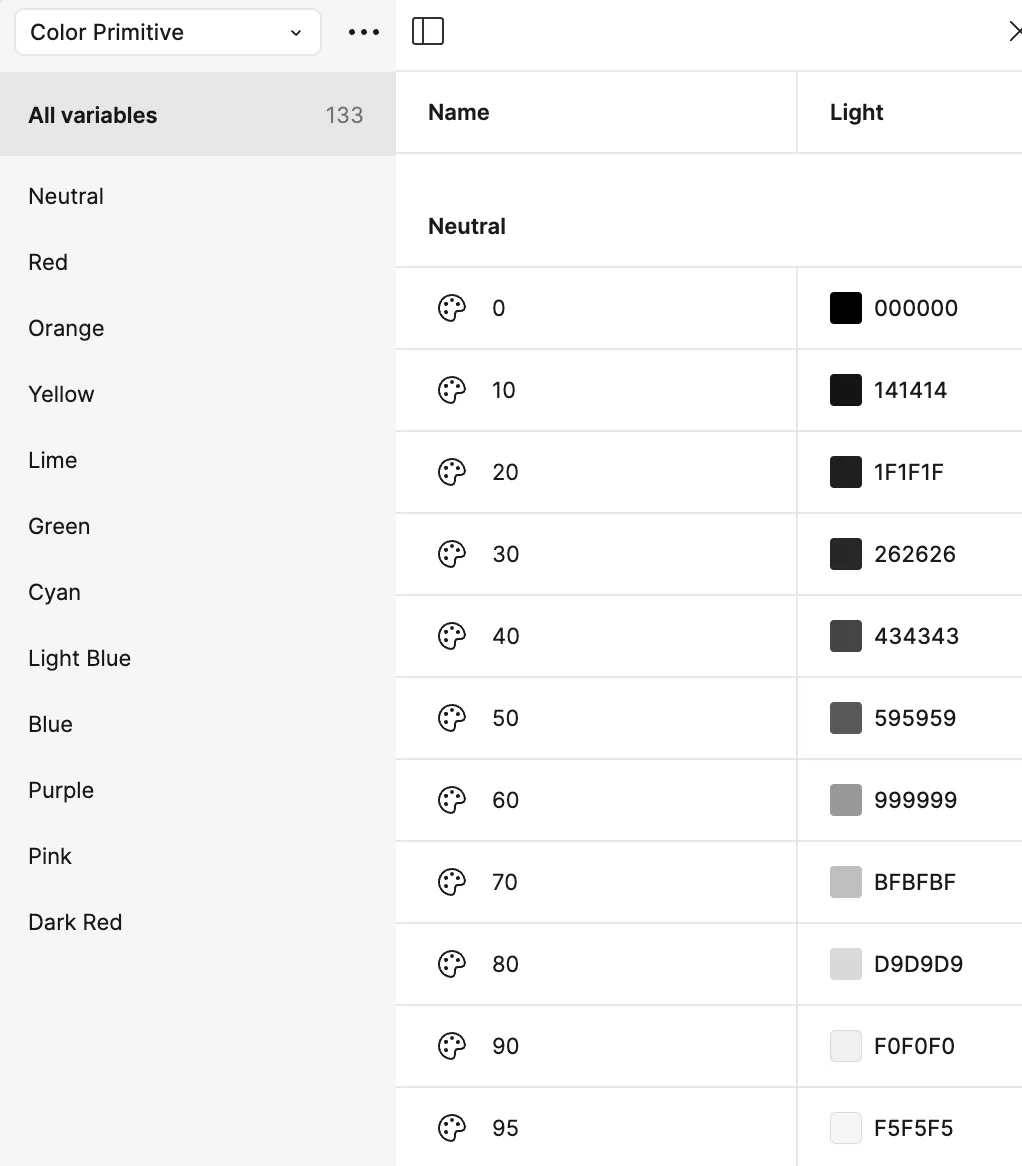The width and height of the screenshot is (1022, 1166).
Task: Toggle the sidebar panel icon
Action: pos(428,32)
